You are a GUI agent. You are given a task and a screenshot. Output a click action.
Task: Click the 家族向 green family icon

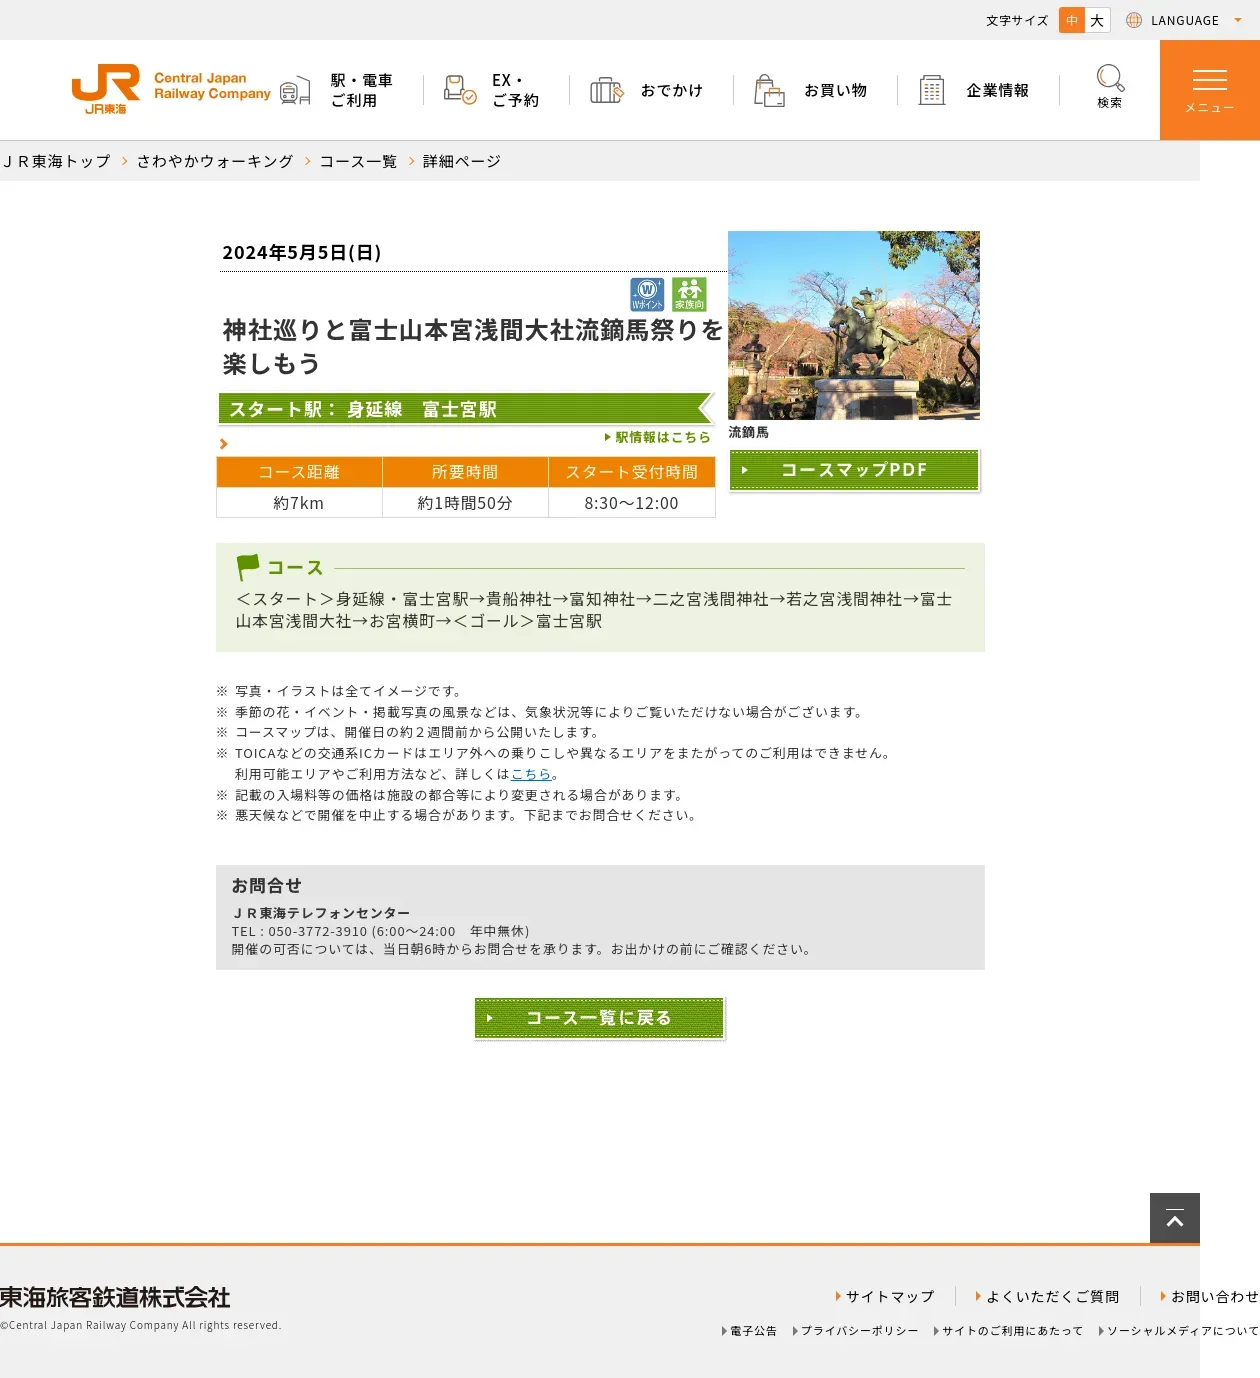tap(689, 294)
